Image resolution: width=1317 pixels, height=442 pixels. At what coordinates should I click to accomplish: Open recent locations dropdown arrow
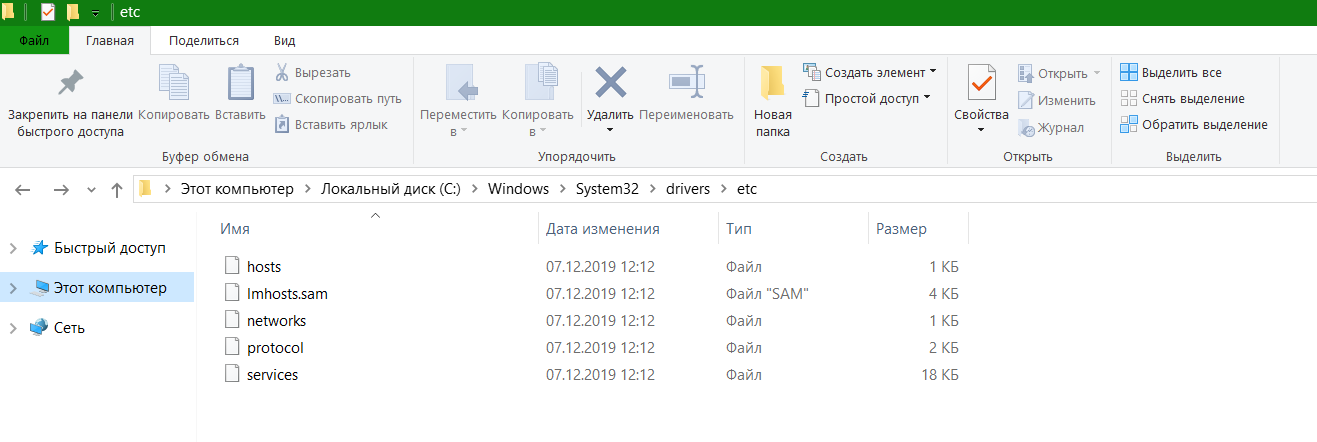point(91,189)
